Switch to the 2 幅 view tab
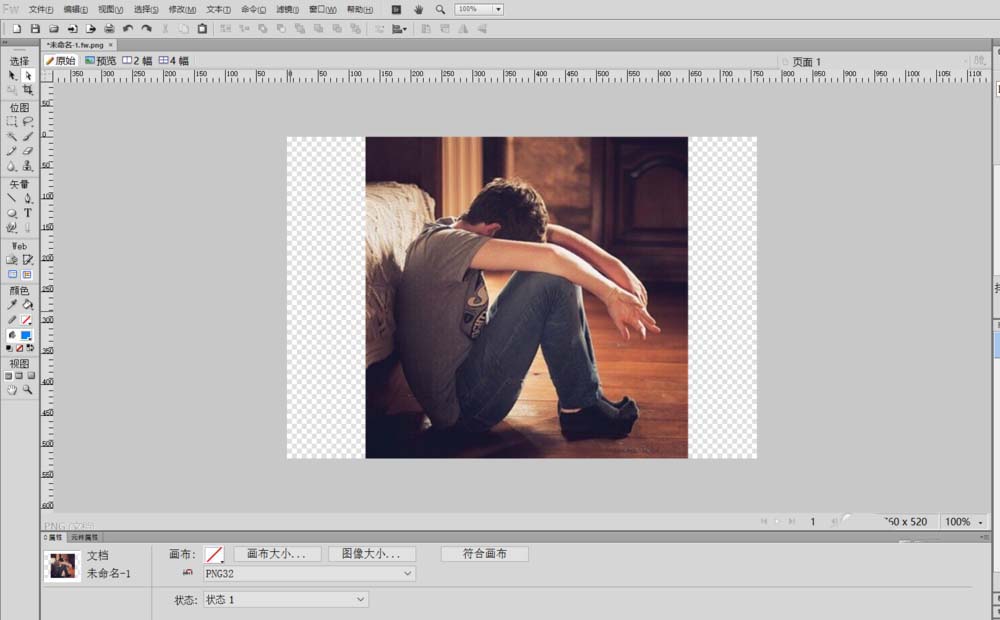The height and width of the screenshot is (620, 1000). coord(137,61)
